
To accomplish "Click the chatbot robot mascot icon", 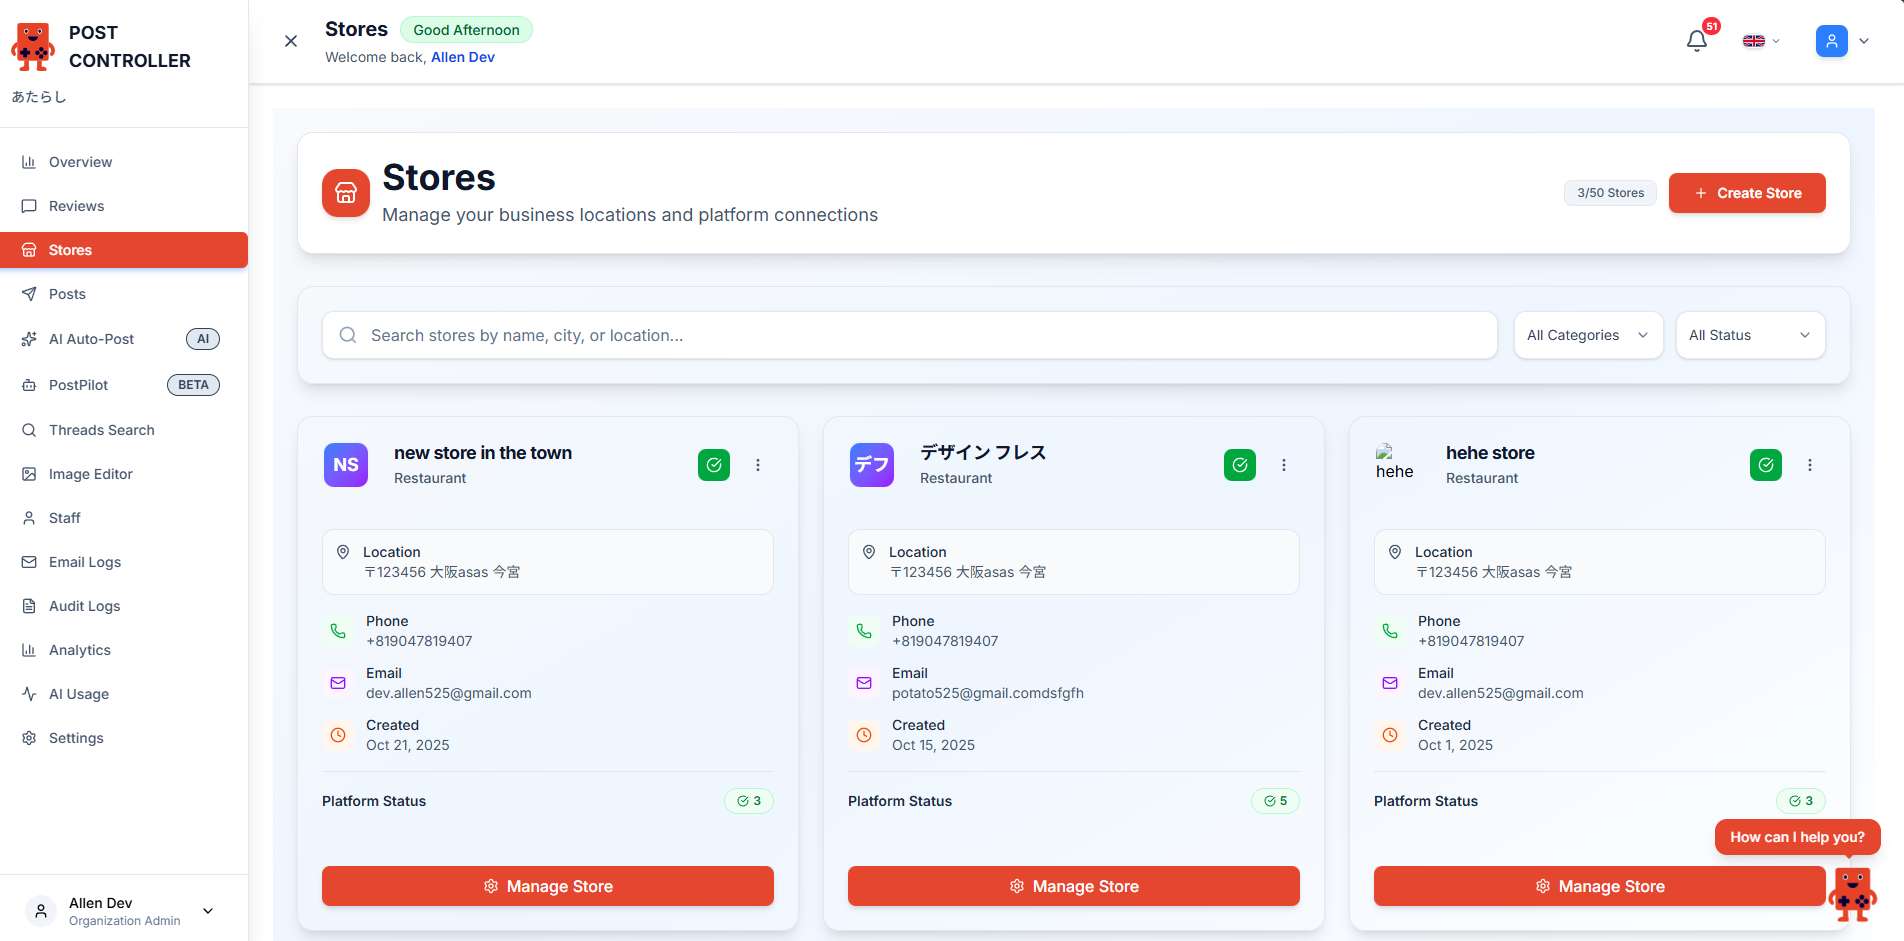I will (x=1852, y=893).
